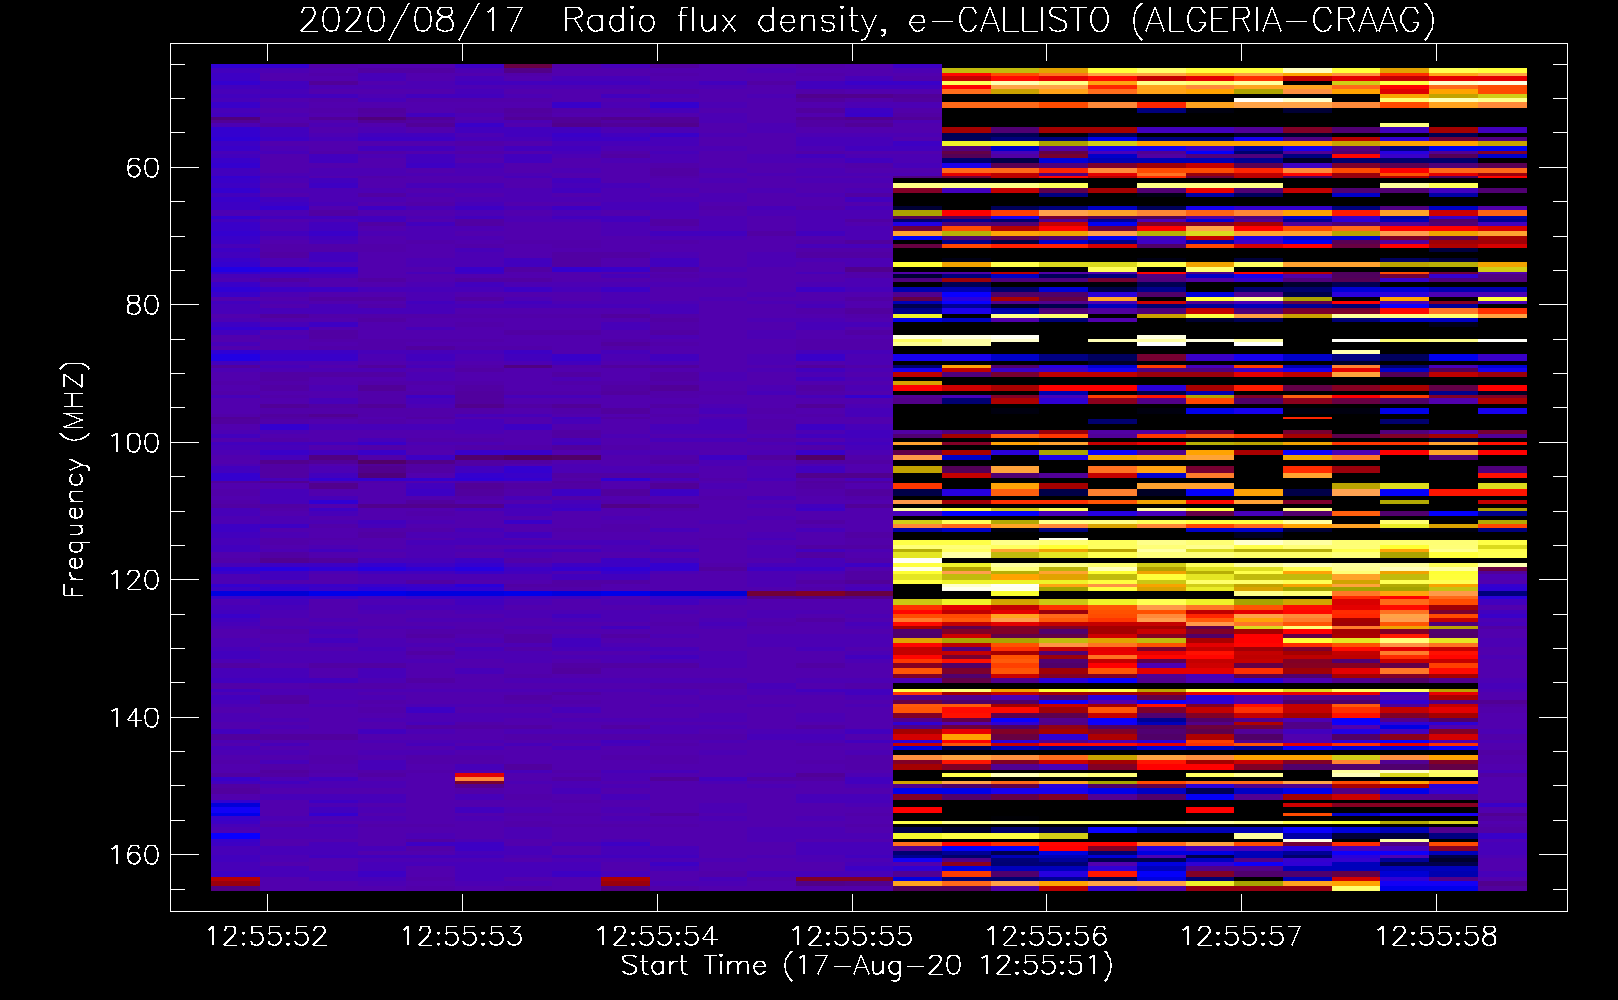Click the 60 frequency tick label
1618x1000 pixels.
coord(143,168)
